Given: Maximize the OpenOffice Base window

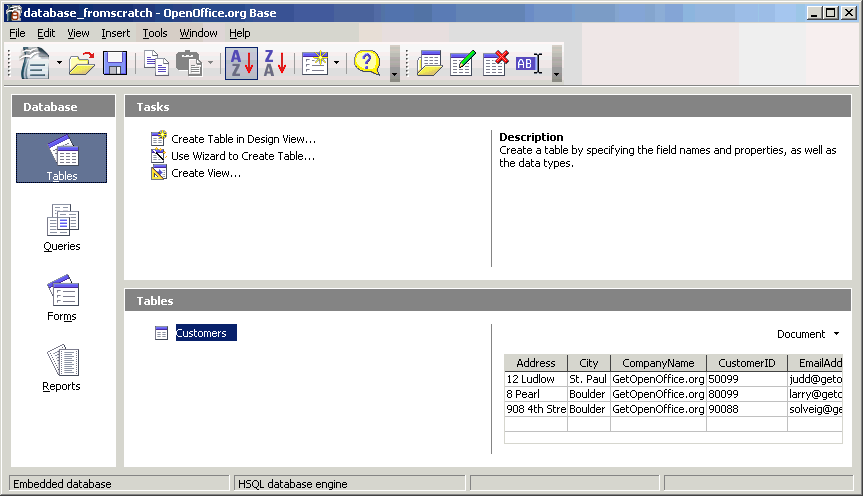Looking at the screenshot, I should click(831, 13).
